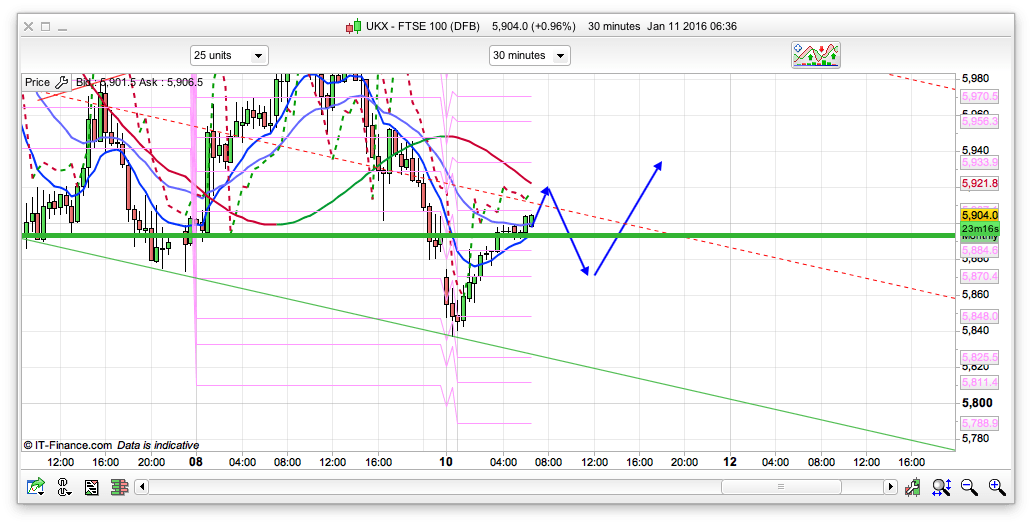Screen dimensions: 1032x525
Task: Click the red-green order book bars icon
Action: click(119, 487)
